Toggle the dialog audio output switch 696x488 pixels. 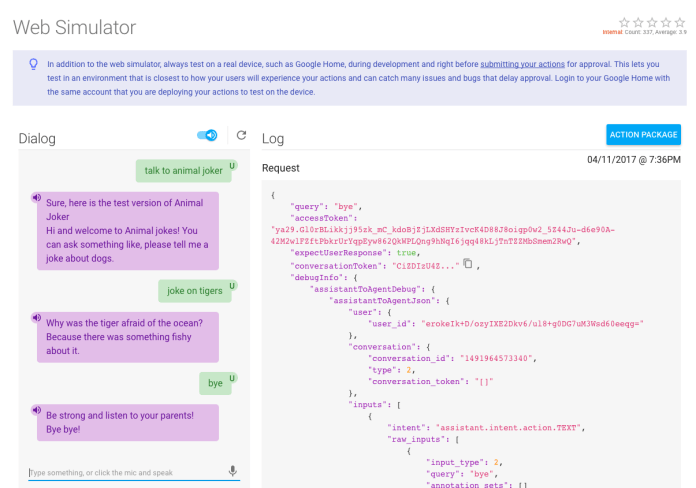(208, 136)
